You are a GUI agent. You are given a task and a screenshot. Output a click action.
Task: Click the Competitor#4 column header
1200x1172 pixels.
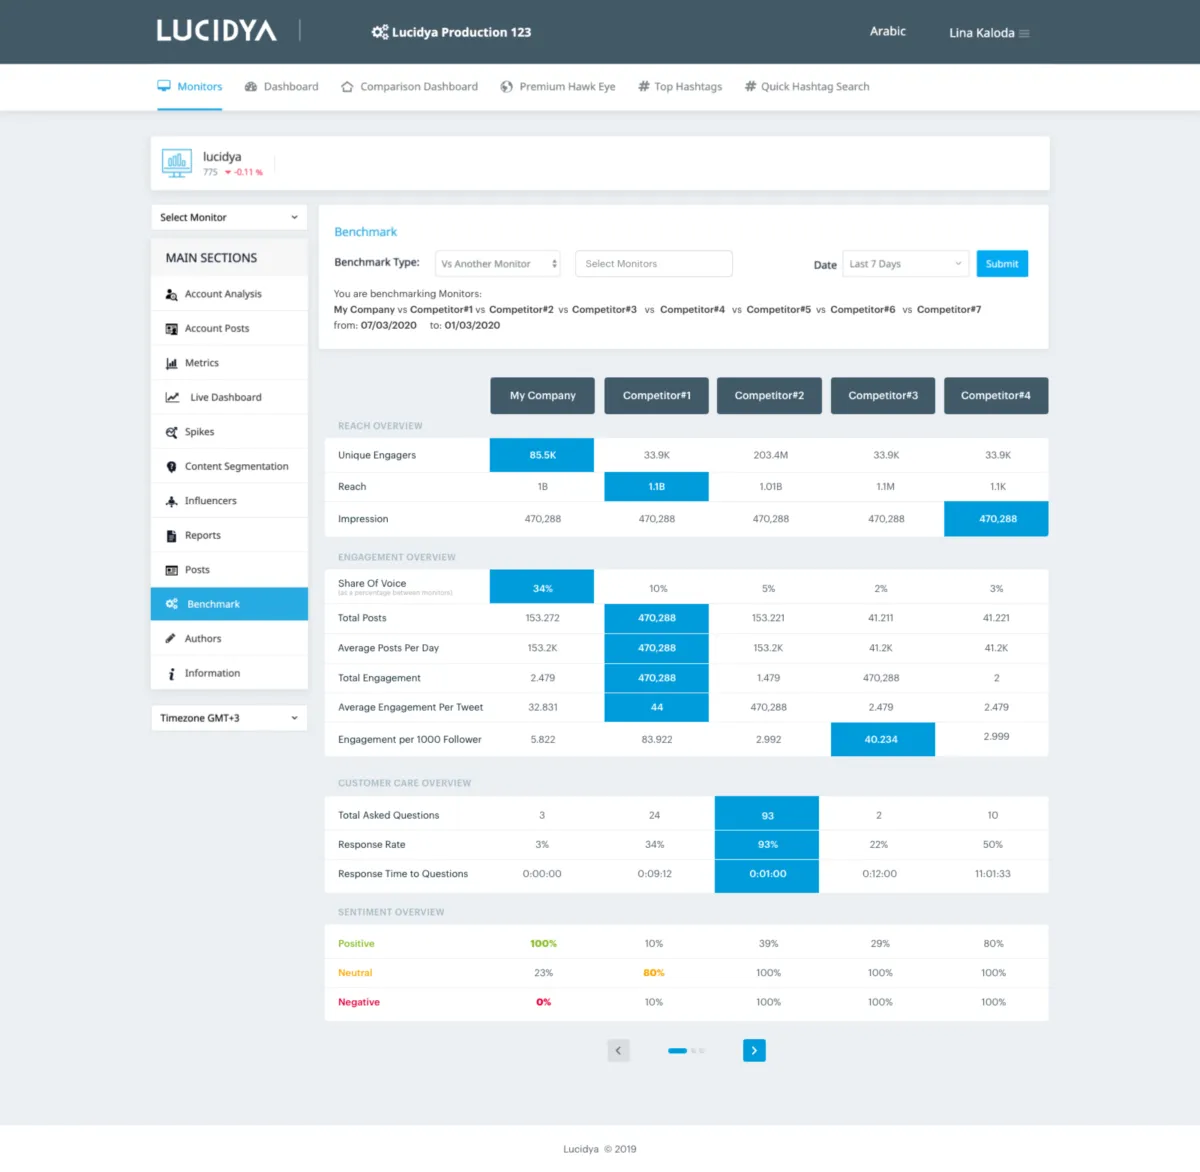tap(996, 395)
